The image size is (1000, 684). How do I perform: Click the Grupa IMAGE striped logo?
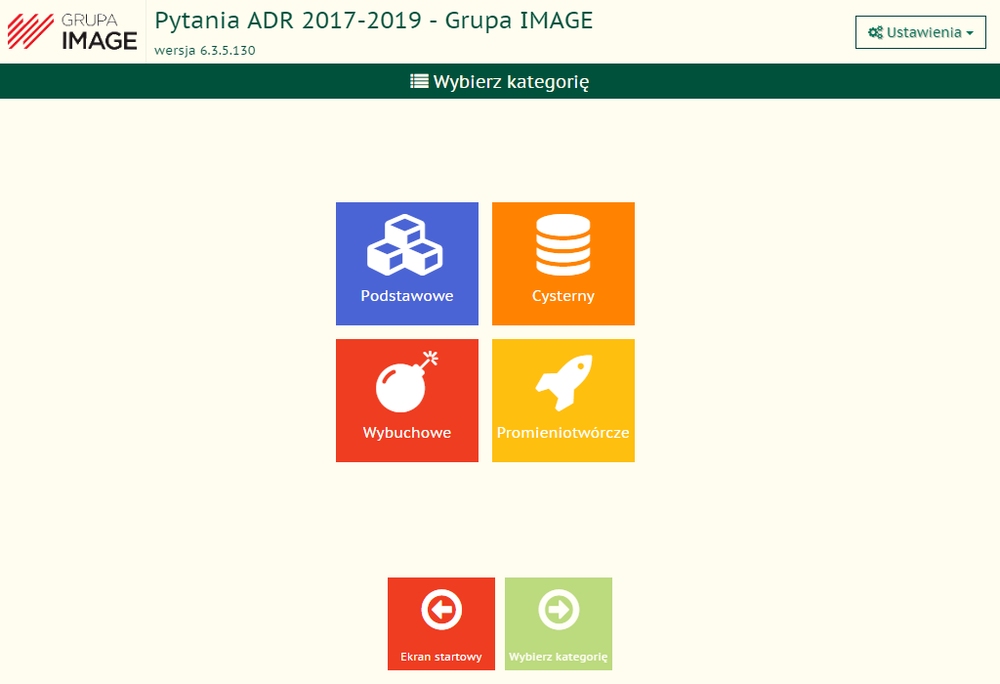point(31,31)
